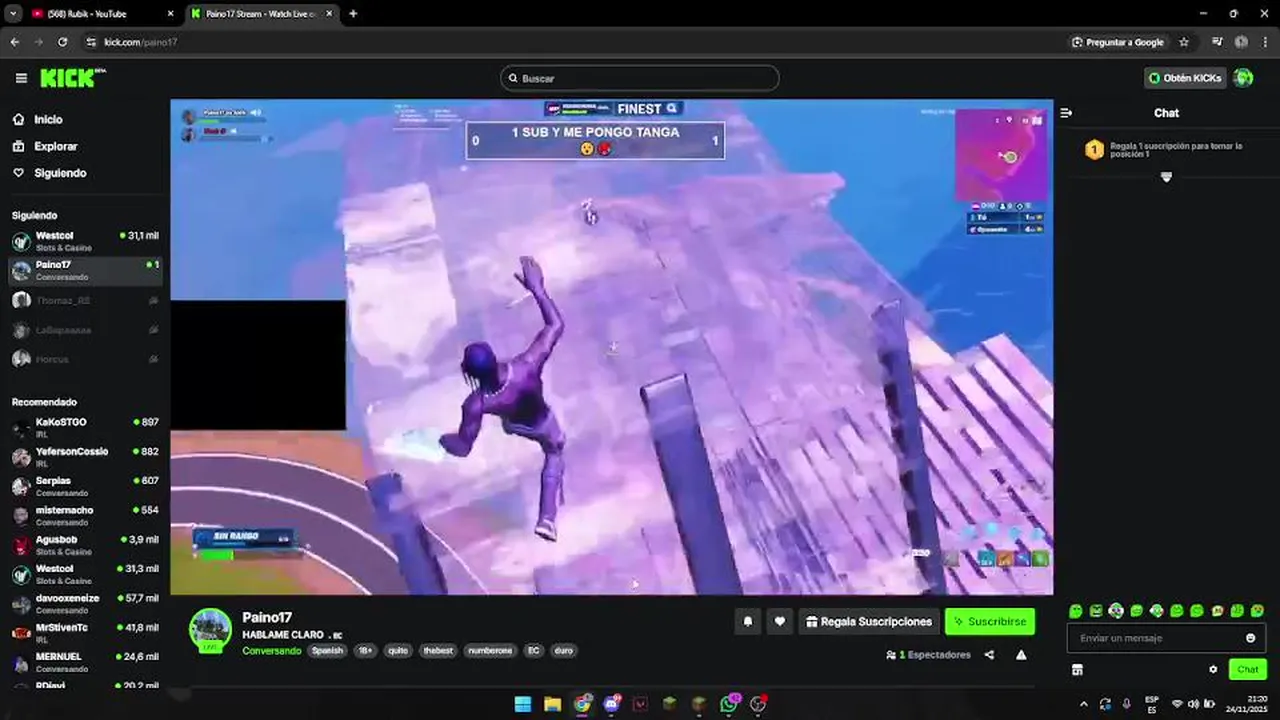Open Agusbob recommended channel
1280x720 pixels.
pos(85,545)
